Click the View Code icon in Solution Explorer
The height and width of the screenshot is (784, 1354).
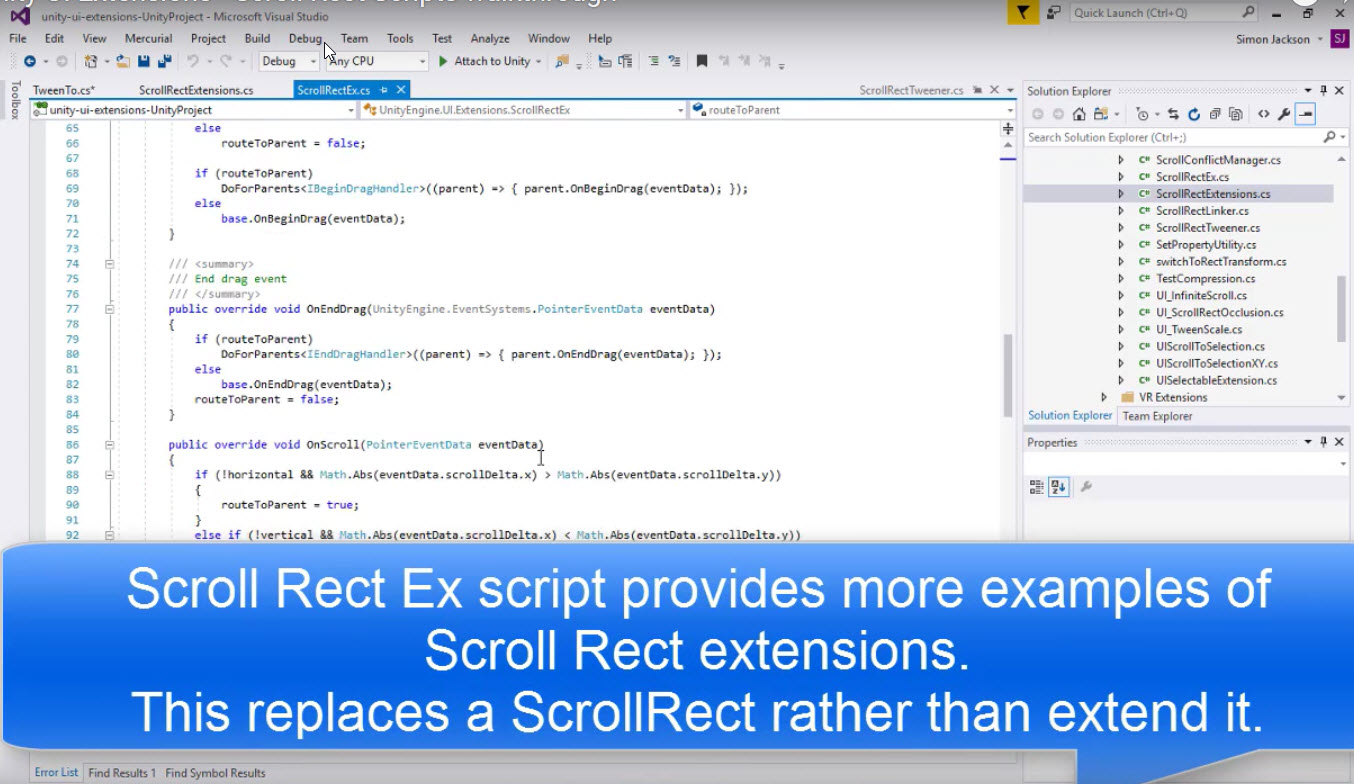click(x=1264, y=114)
